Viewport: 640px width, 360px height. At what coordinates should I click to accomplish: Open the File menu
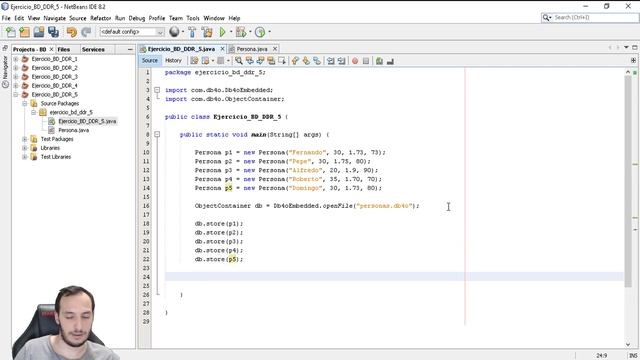click(x=6, y=18)
